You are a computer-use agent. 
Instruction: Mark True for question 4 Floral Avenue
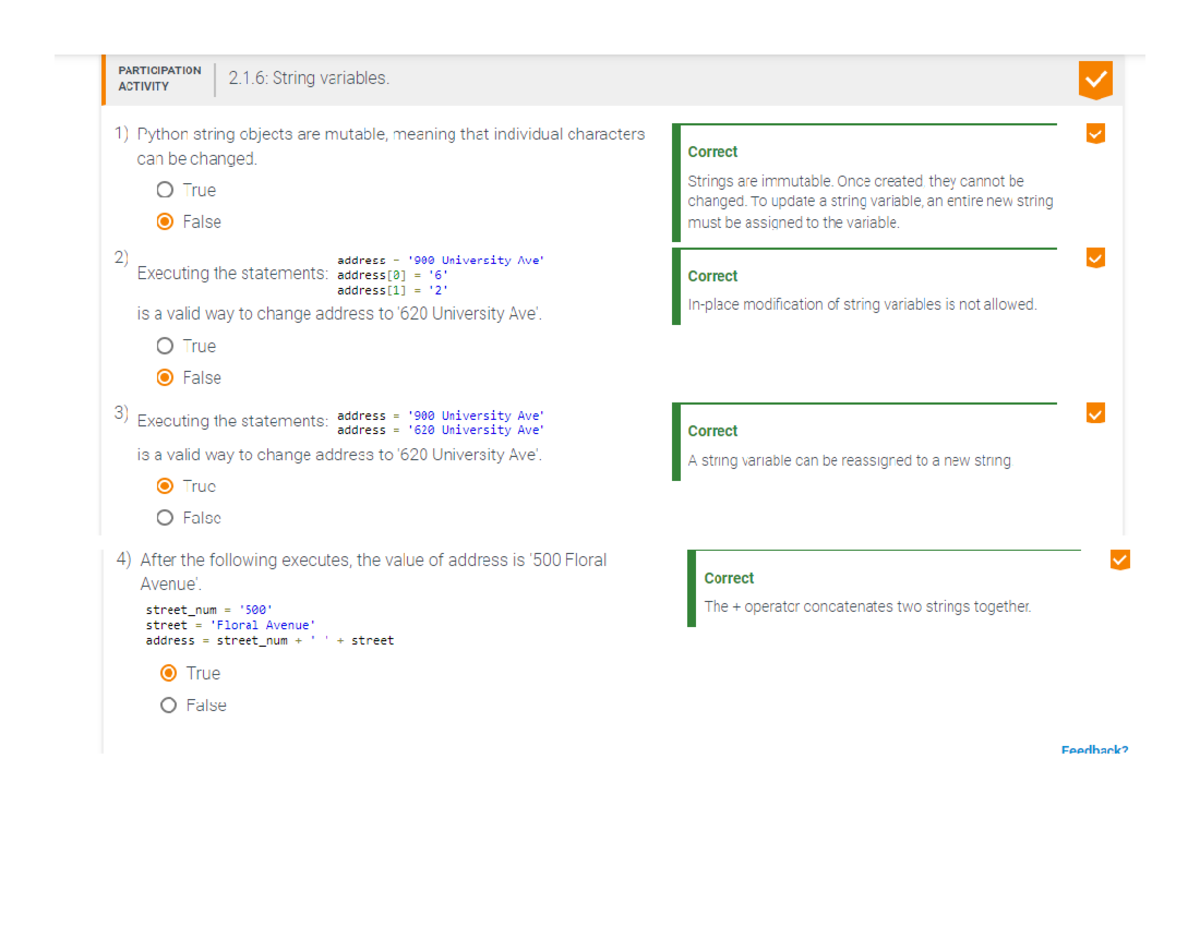coord(169,673)
